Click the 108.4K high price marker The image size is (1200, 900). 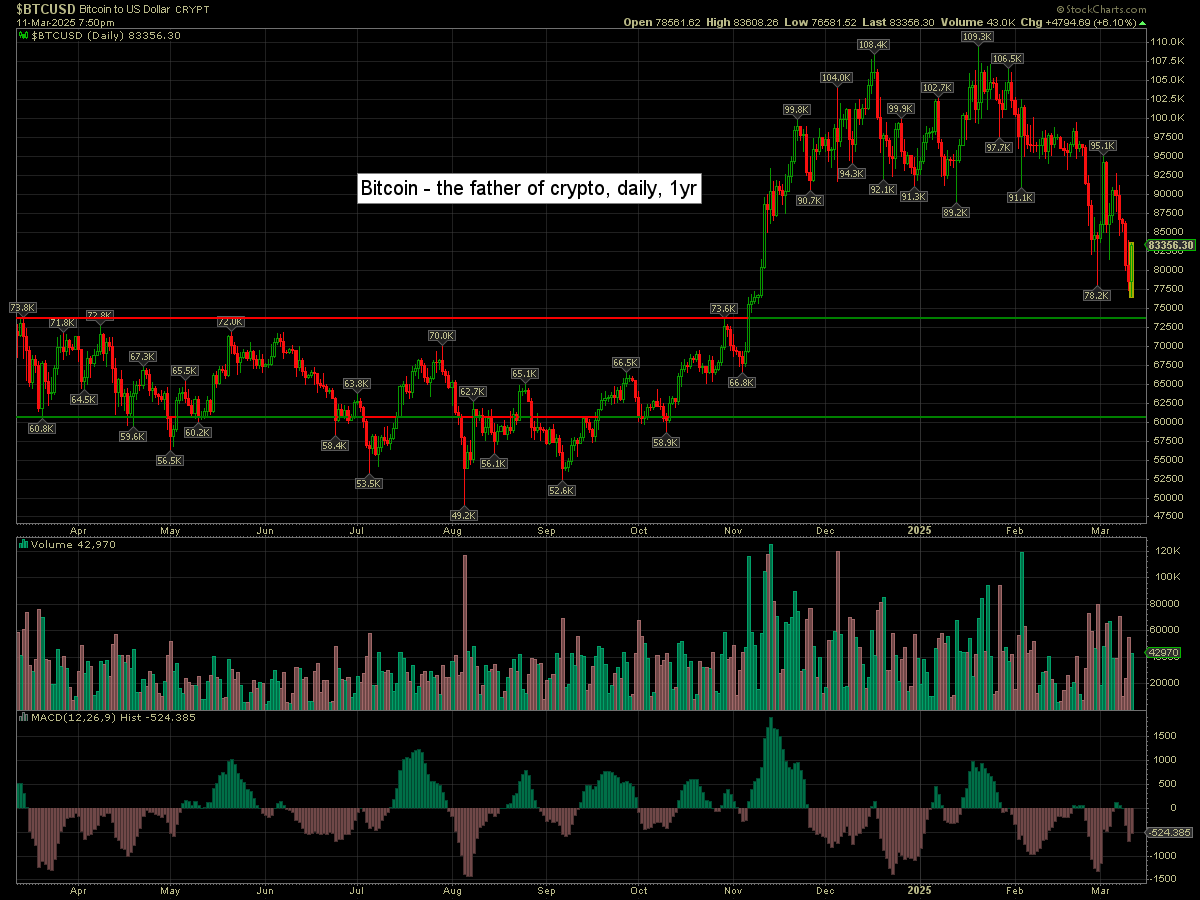pos(873,45)
